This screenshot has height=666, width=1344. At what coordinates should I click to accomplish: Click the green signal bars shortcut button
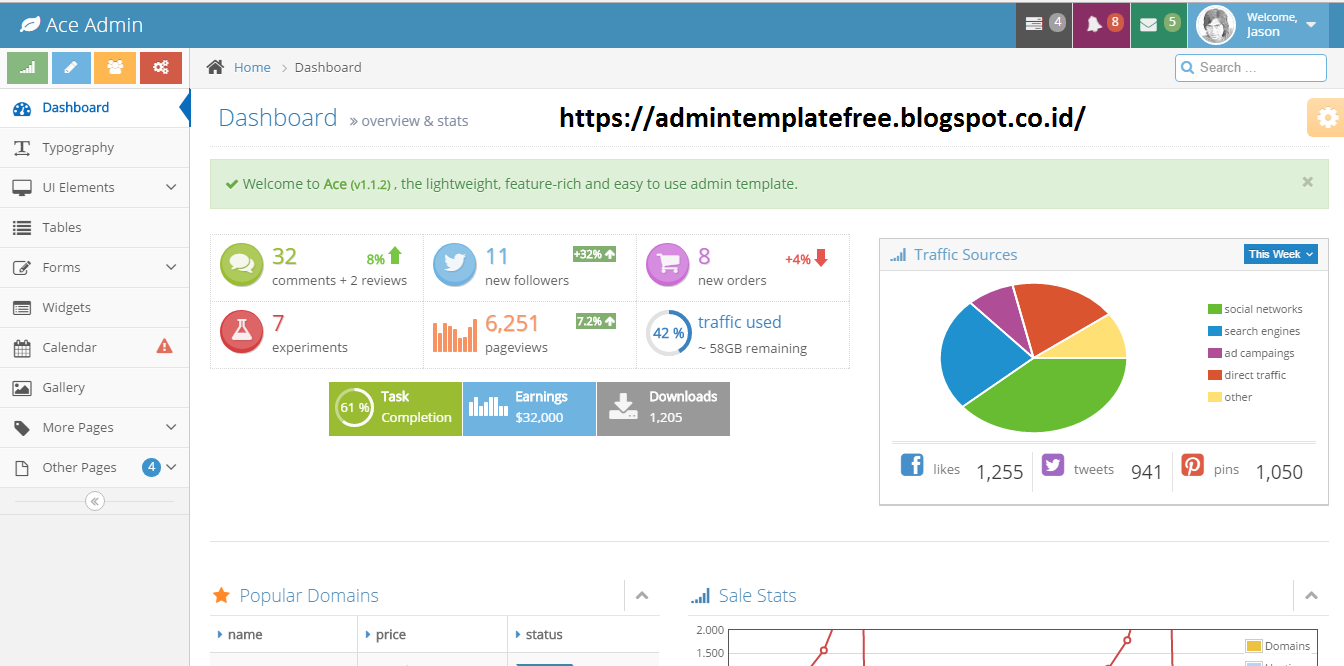click(27, 68)
